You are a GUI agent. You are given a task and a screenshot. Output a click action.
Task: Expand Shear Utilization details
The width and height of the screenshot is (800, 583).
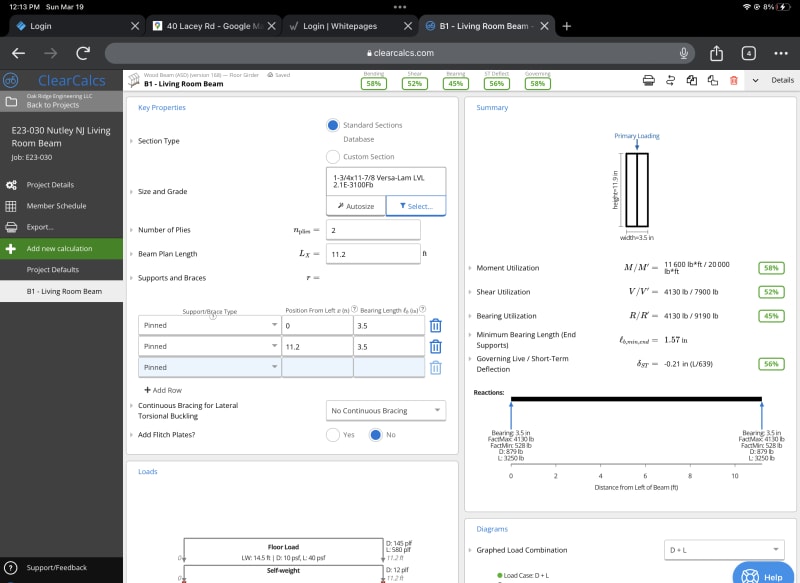click(470, 292)
